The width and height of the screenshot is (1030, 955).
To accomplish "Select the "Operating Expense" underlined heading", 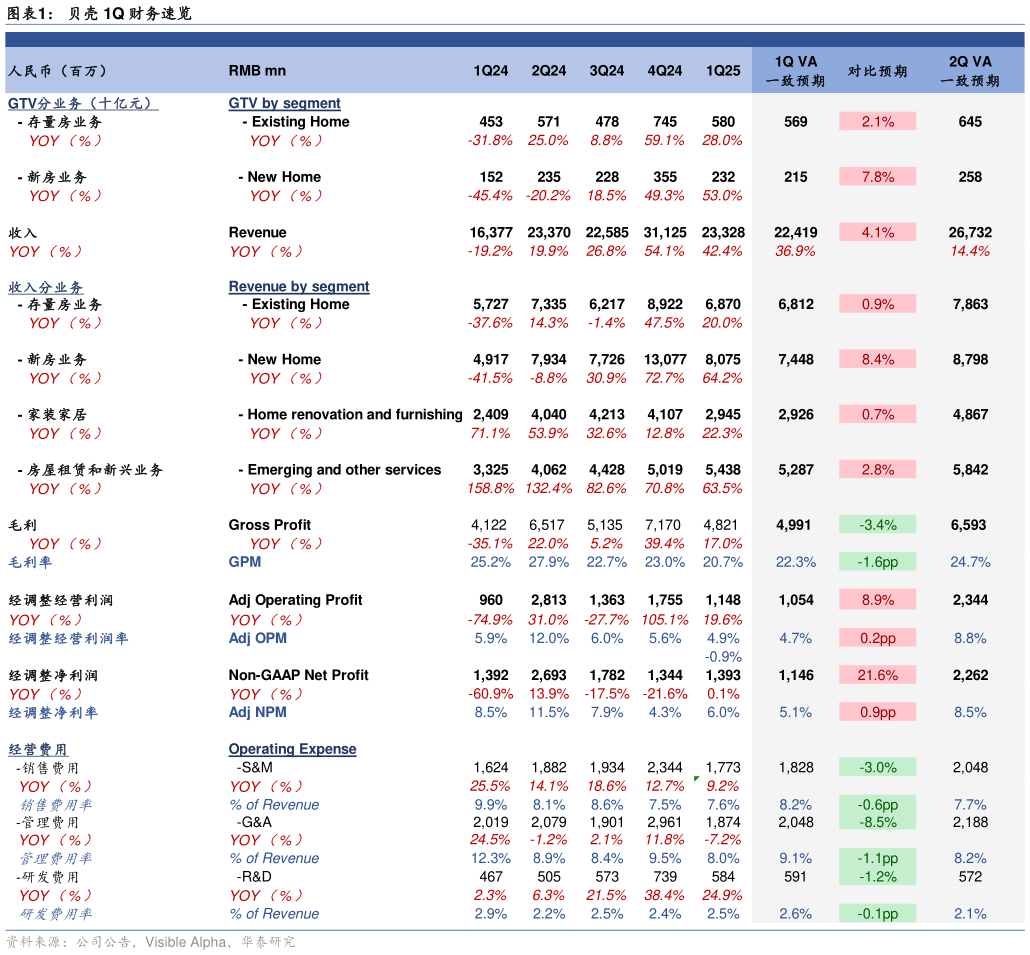I will click(x=292, y=749).
